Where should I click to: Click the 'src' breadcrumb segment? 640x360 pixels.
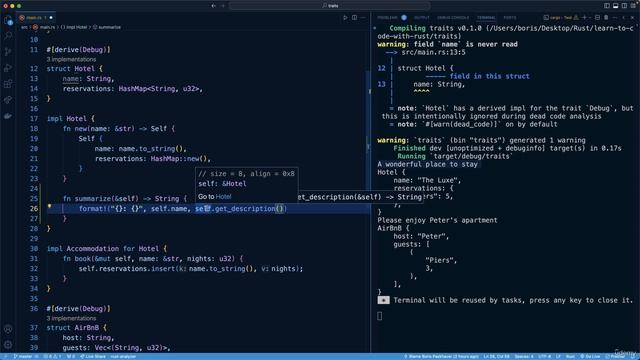[x=24, y=27]
